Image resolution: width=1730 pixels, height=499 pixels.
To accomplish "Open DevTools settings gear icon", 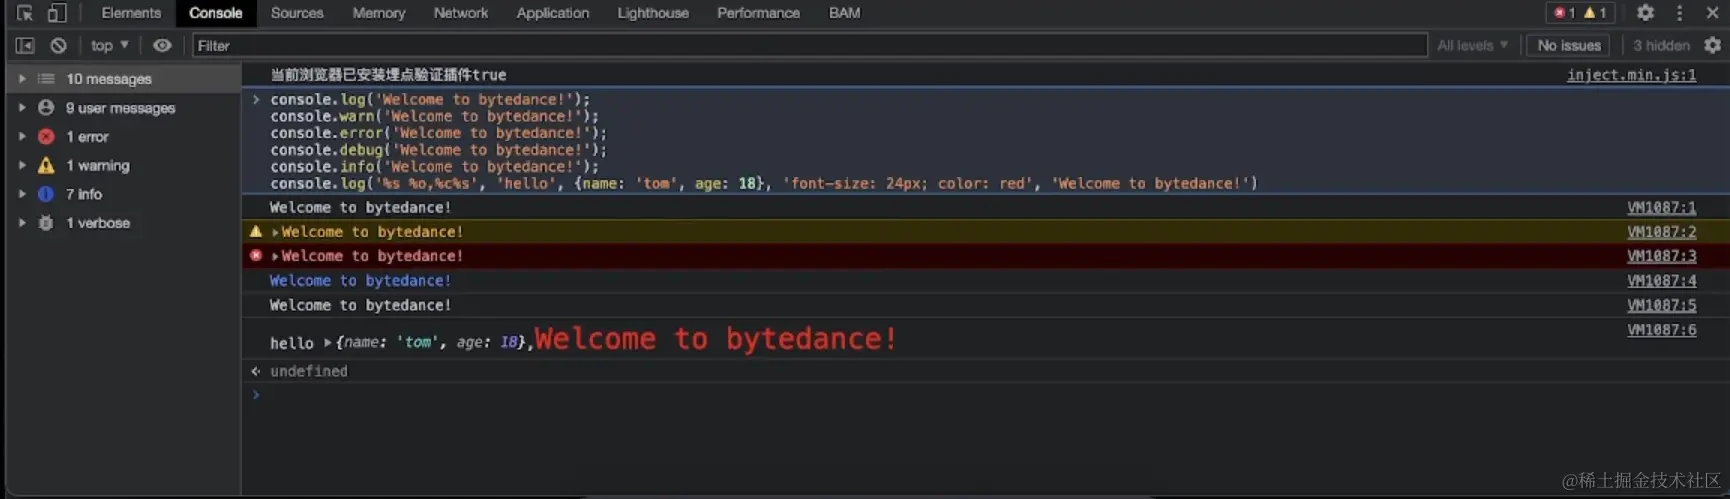I will [1645, 13].
